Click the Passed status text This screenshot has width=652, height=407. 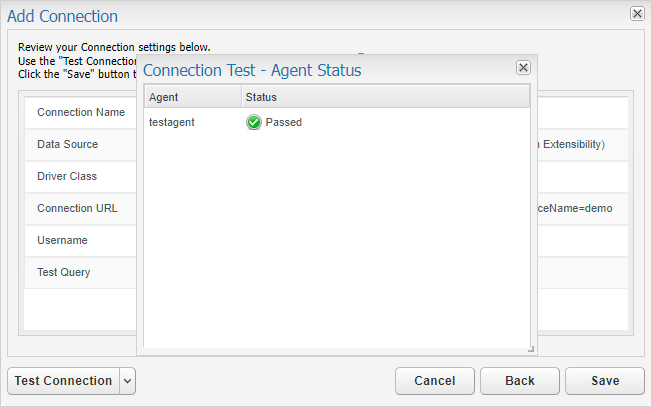(x=284, y=122)
